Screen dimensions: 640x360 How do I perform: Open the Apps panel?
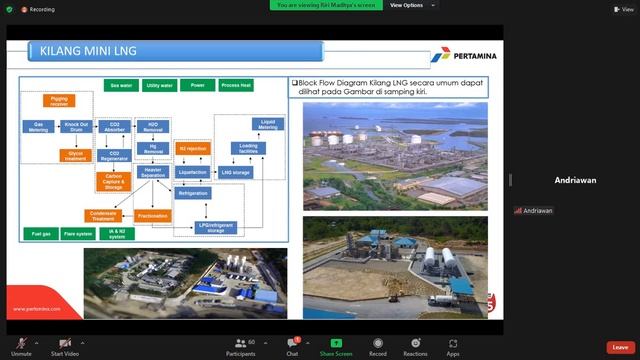[x=453, y=347]
